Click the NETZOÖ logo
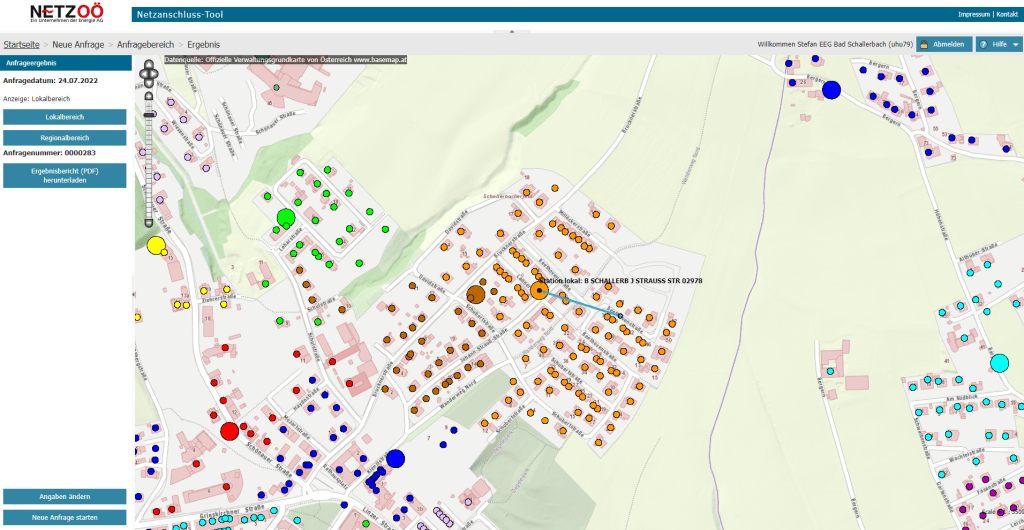Image resolution: width=1024 pixels, height=530 pixels. click(66, 14)
